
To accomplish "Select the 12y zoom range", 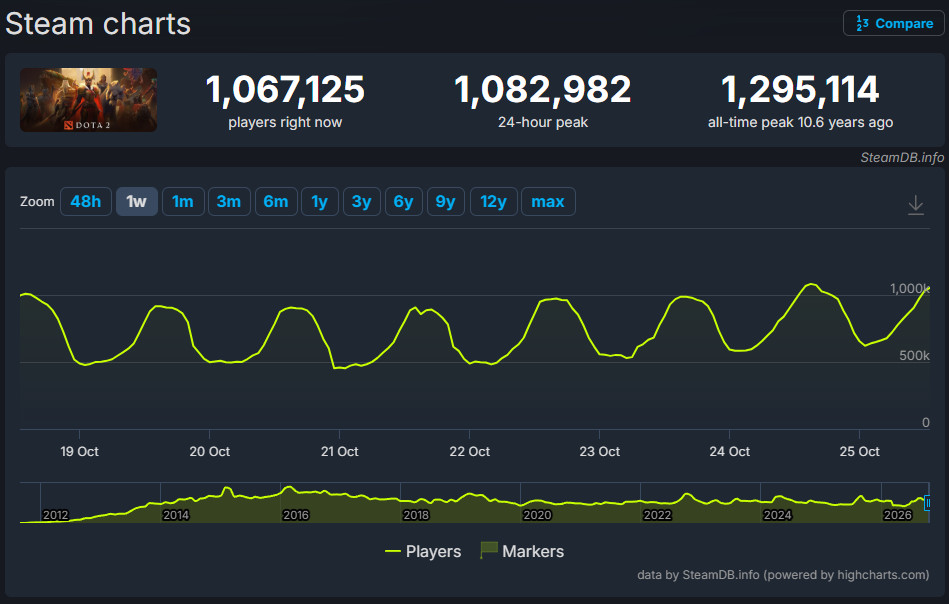I will (493, 202).
